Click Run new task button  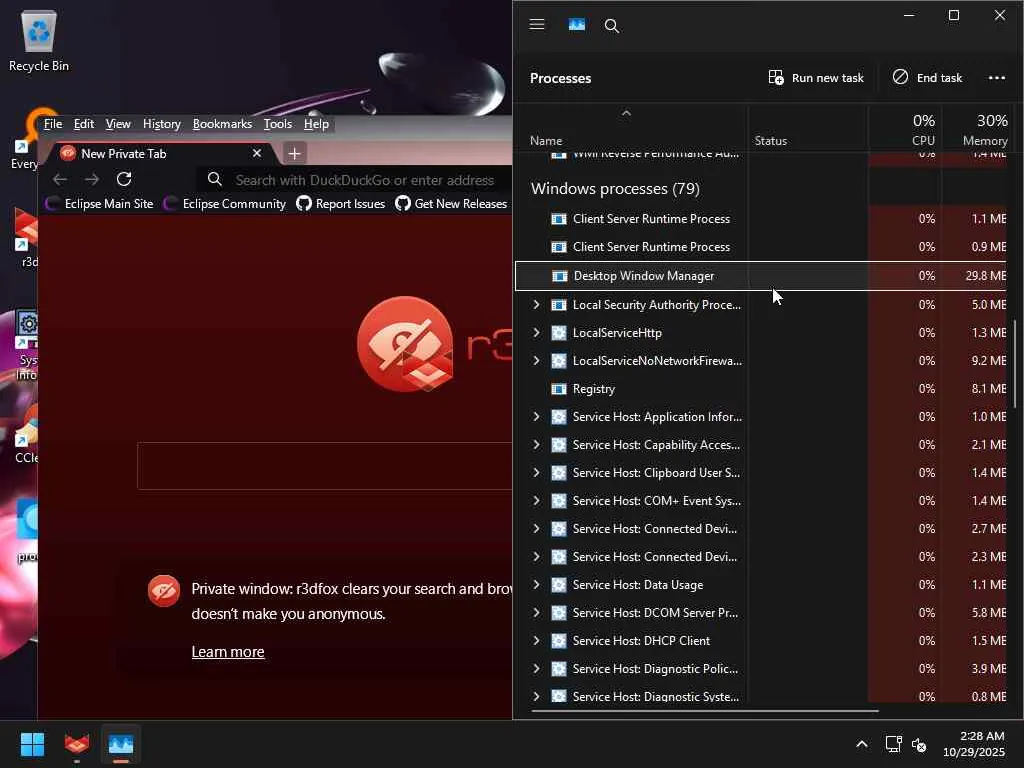(x=816, y=78)
